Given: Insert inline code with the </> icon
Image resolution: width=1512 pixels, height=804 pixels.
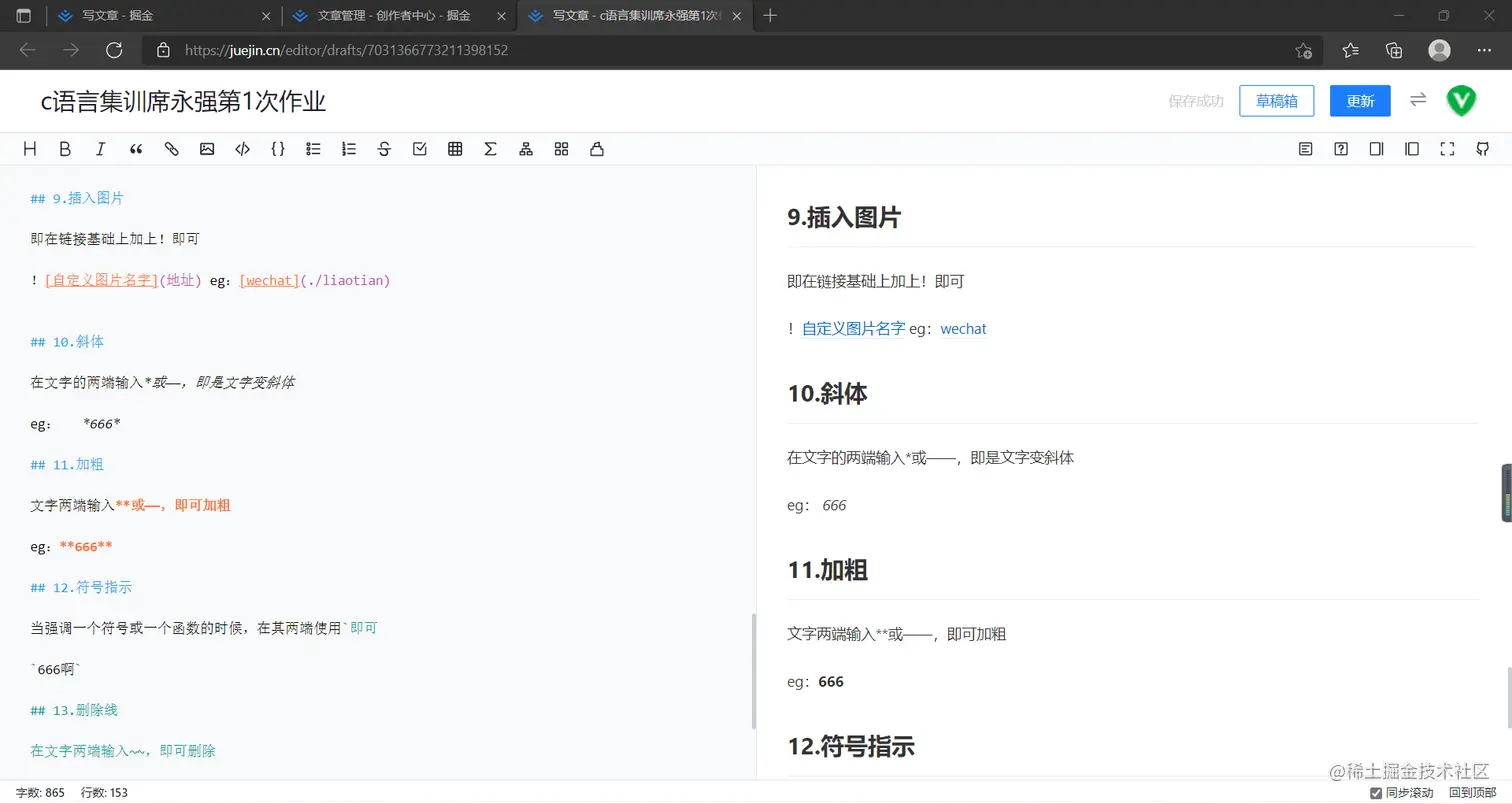Looking at the screenshot, I should [x=242, y=149].
